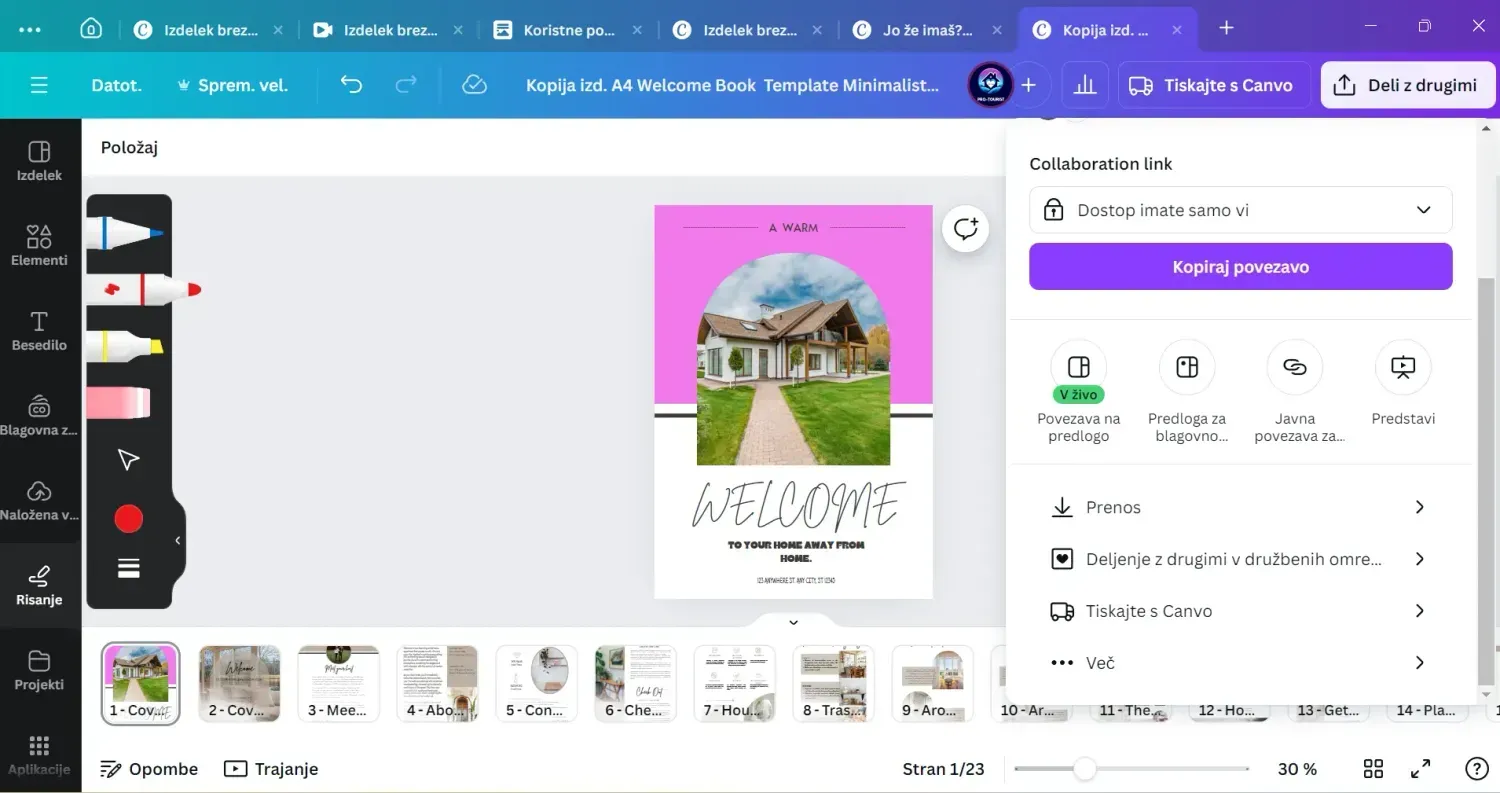Close the Kopija izd. tab
Viewport: 1500px width, 793px height.
point(1178,30)
